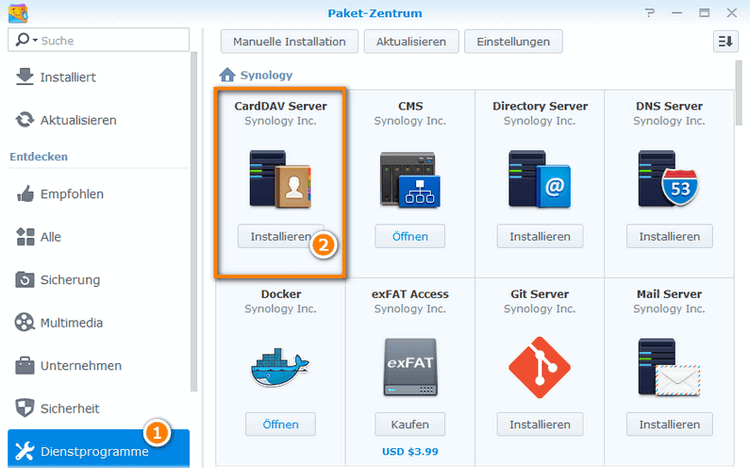Viewport: 750px width, 468px height.
Task: Click the sidebar vertical scrollbar
Action: [194, 222]
